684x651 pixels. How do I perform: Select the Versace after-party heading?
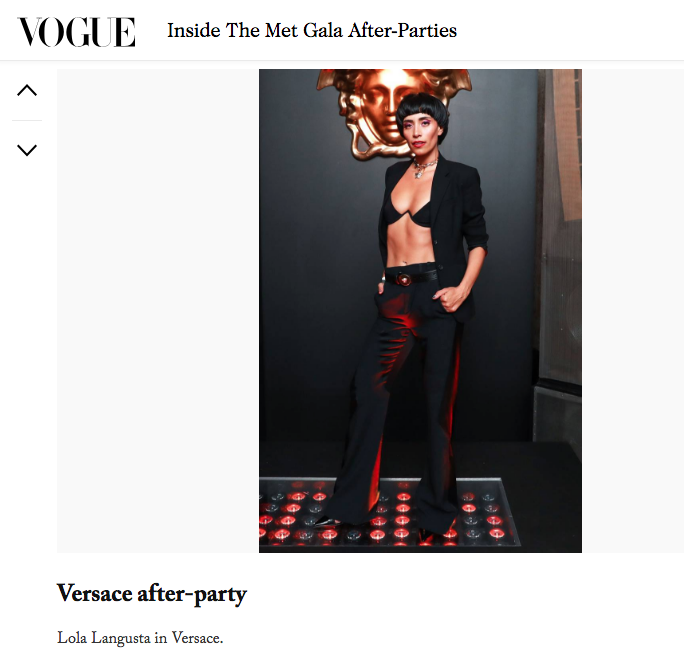click(152, 593)
